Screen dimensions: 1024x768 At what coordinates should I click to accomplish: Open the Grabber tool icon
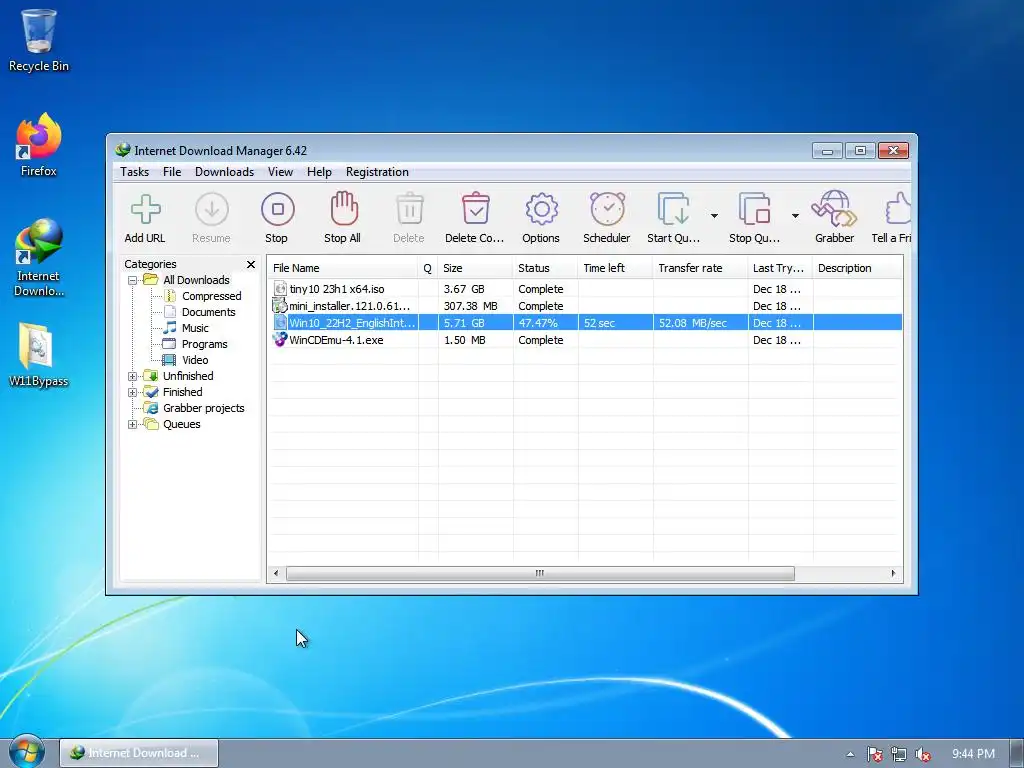pos(834,209)
